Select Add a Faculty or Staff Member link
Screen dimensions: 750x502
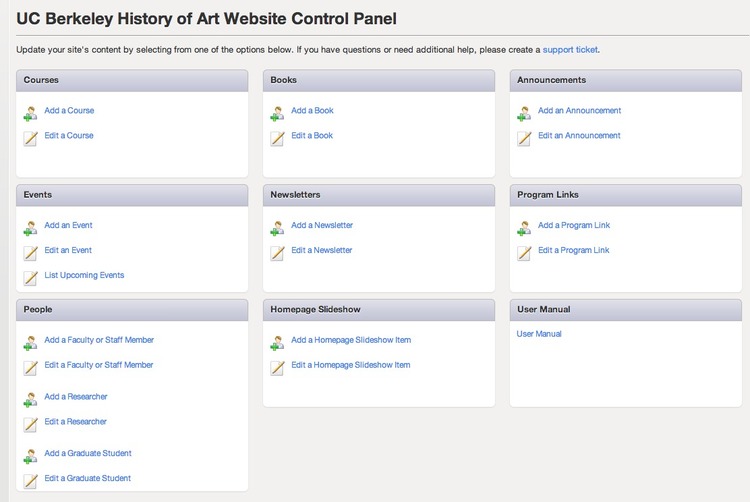[x=99, y=340]
